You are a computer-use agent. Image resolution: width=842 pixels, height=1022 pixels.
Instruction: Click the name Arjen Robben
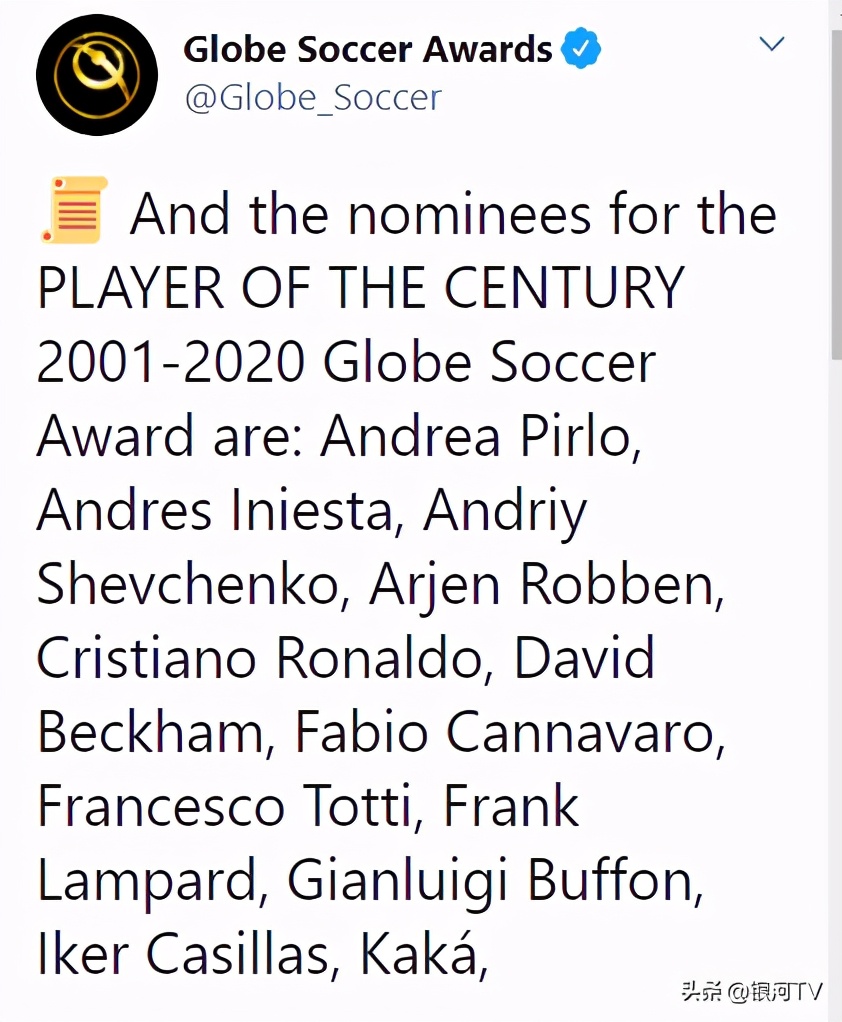544,584
